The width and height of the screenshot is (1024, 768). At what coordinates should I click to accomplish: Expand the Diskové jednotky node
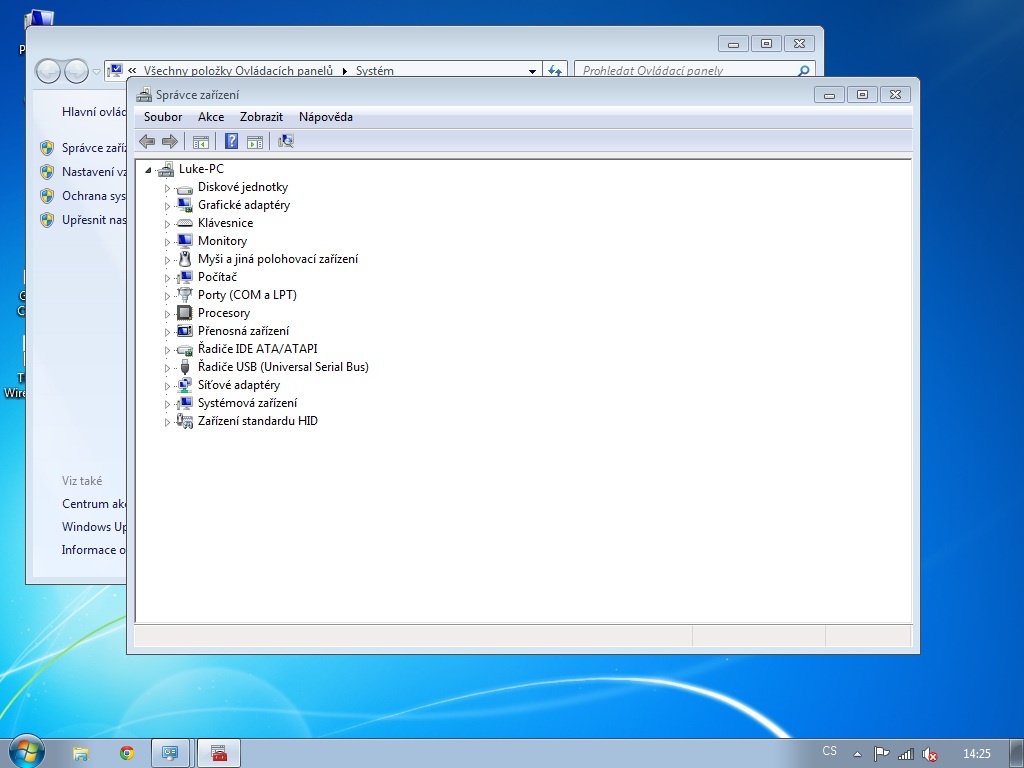167,188
